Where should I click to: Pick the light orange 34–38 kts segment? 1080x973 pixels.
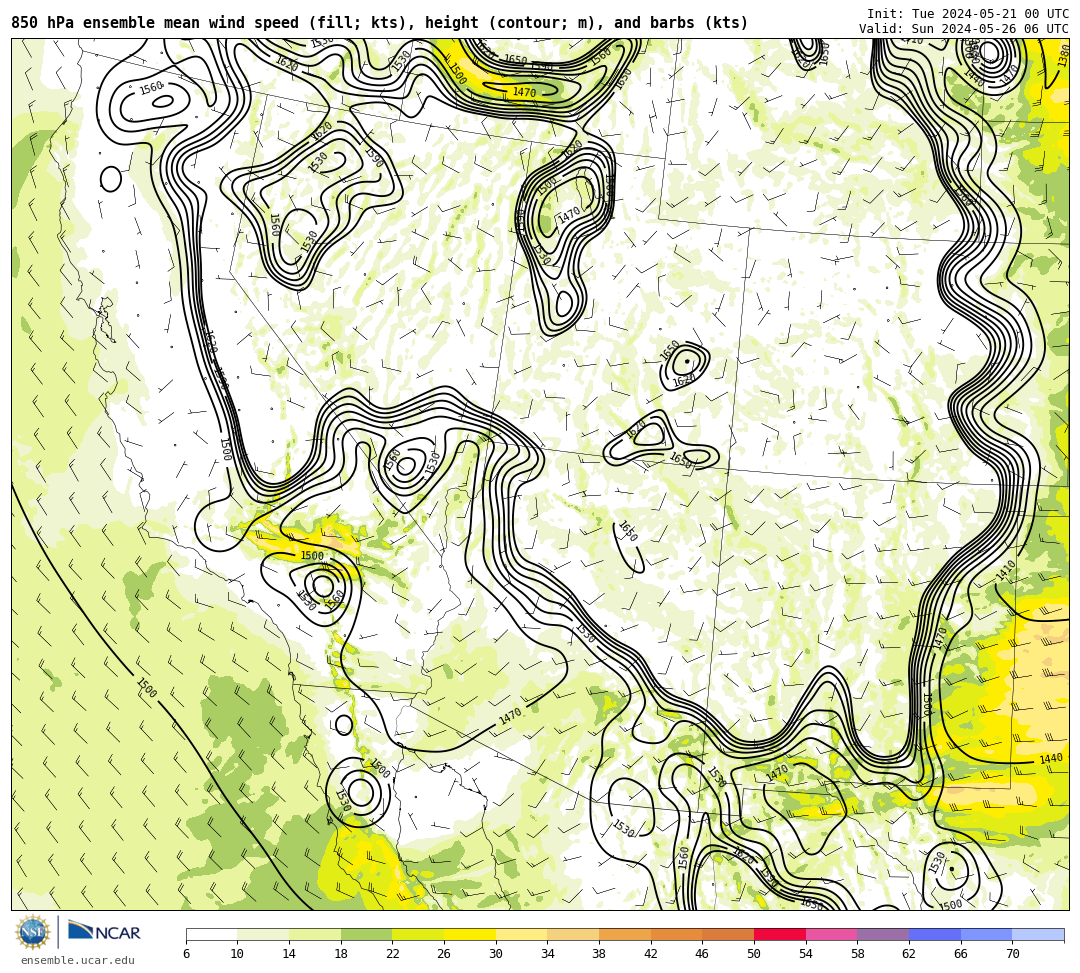pos(573,934)
